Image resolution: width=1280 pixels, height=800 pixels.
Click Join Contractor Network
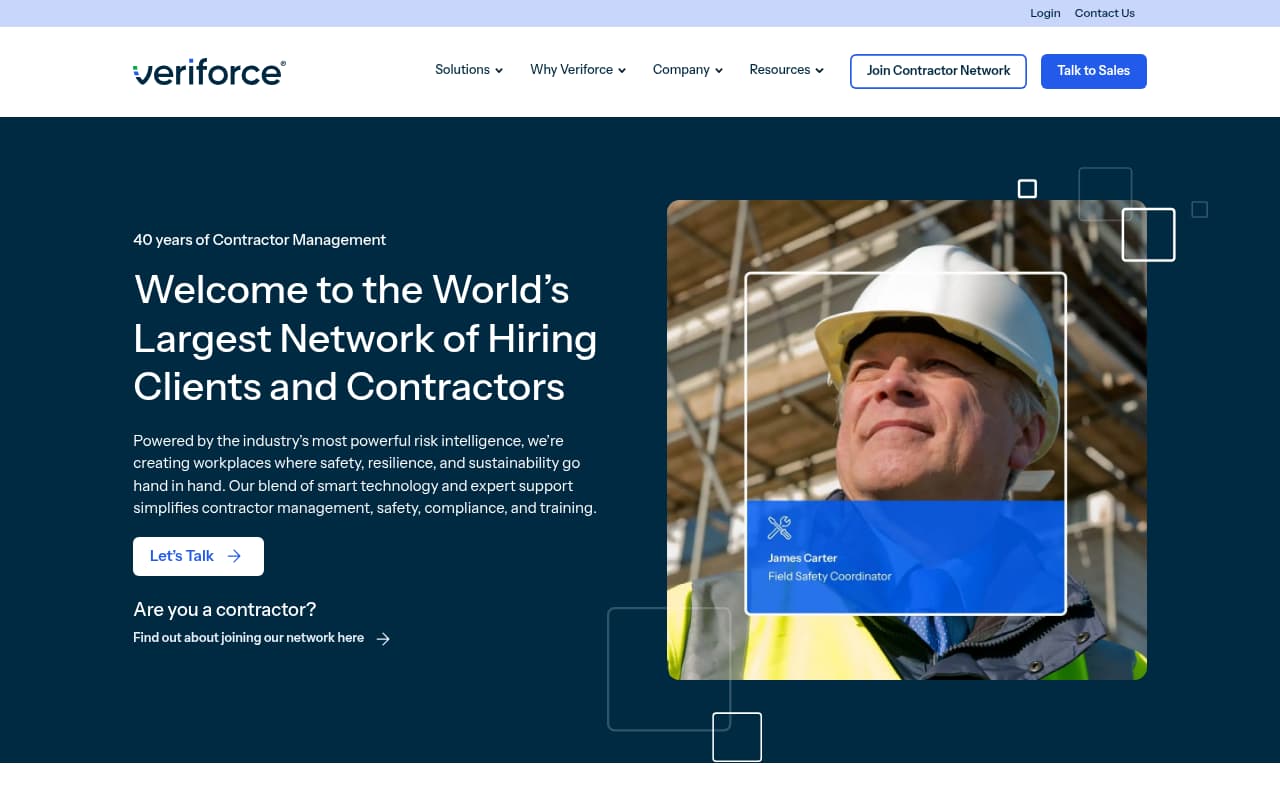pos(938,71)
